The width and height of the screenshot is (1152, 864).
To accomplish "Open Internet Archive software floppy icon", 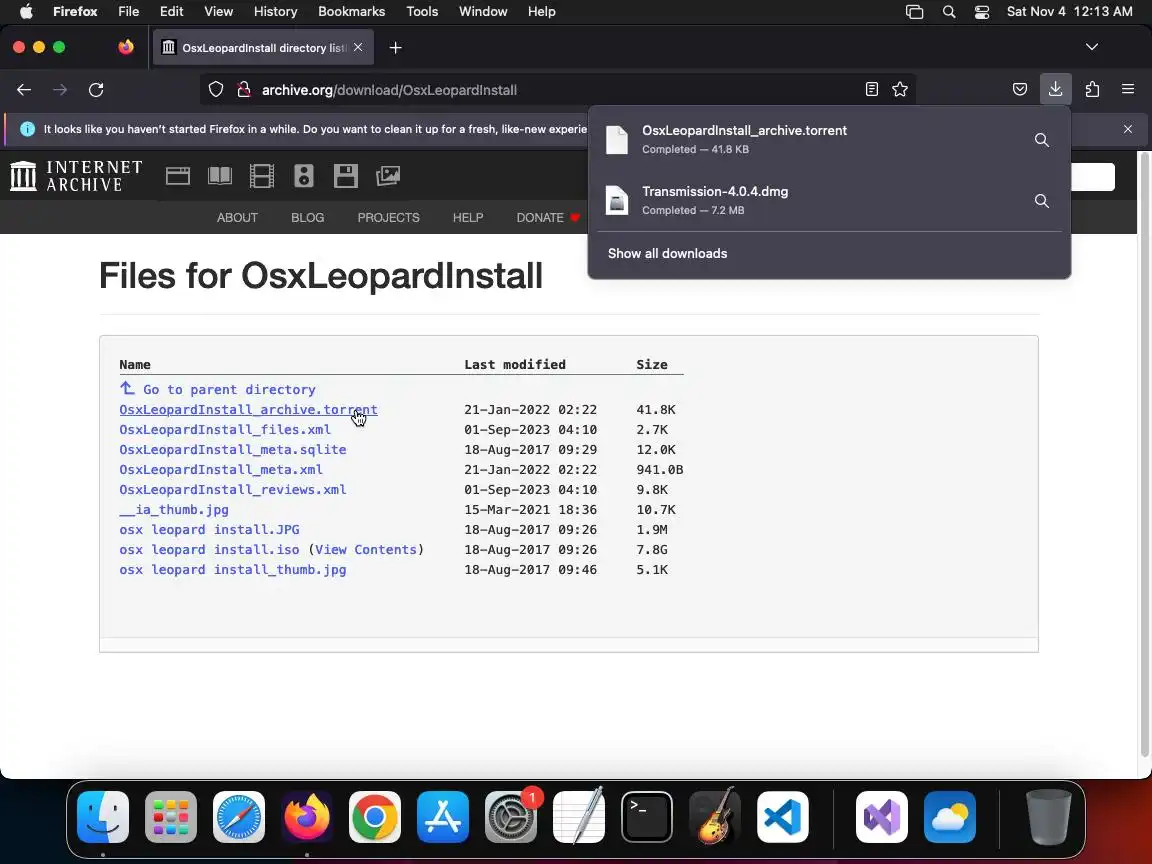I will 345,176.
